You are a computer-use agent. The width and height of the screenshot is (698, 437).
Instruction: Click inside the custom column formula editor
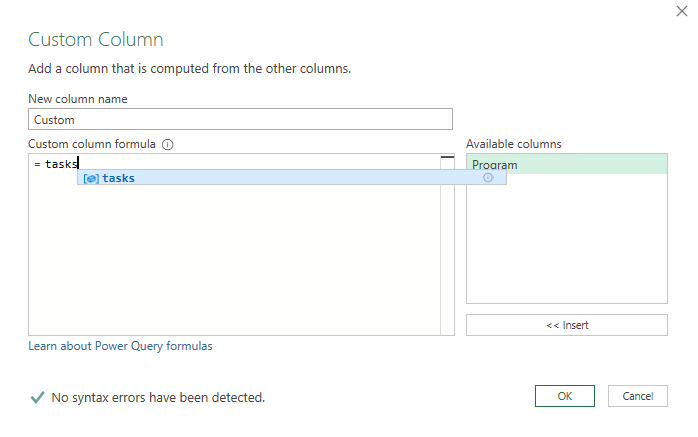click(x=230, y=260)
